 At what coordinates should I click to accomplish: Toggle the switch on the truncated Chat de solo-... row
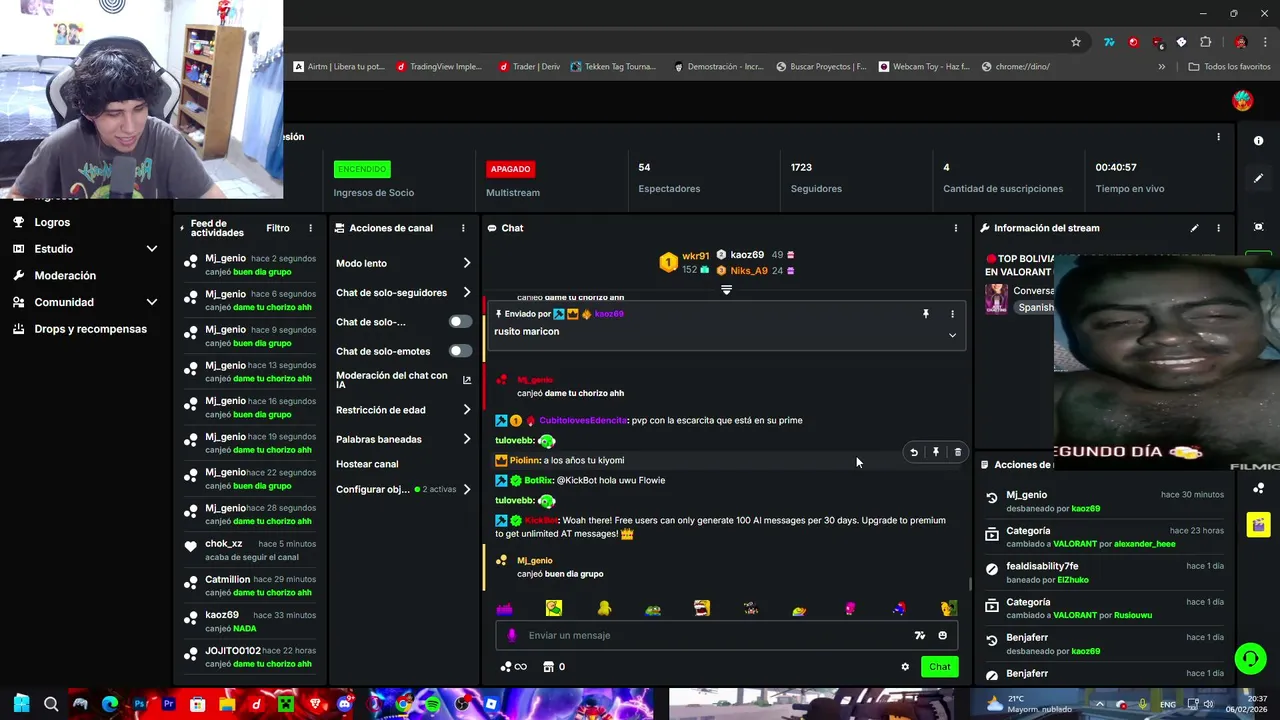[x=460, y=322]
